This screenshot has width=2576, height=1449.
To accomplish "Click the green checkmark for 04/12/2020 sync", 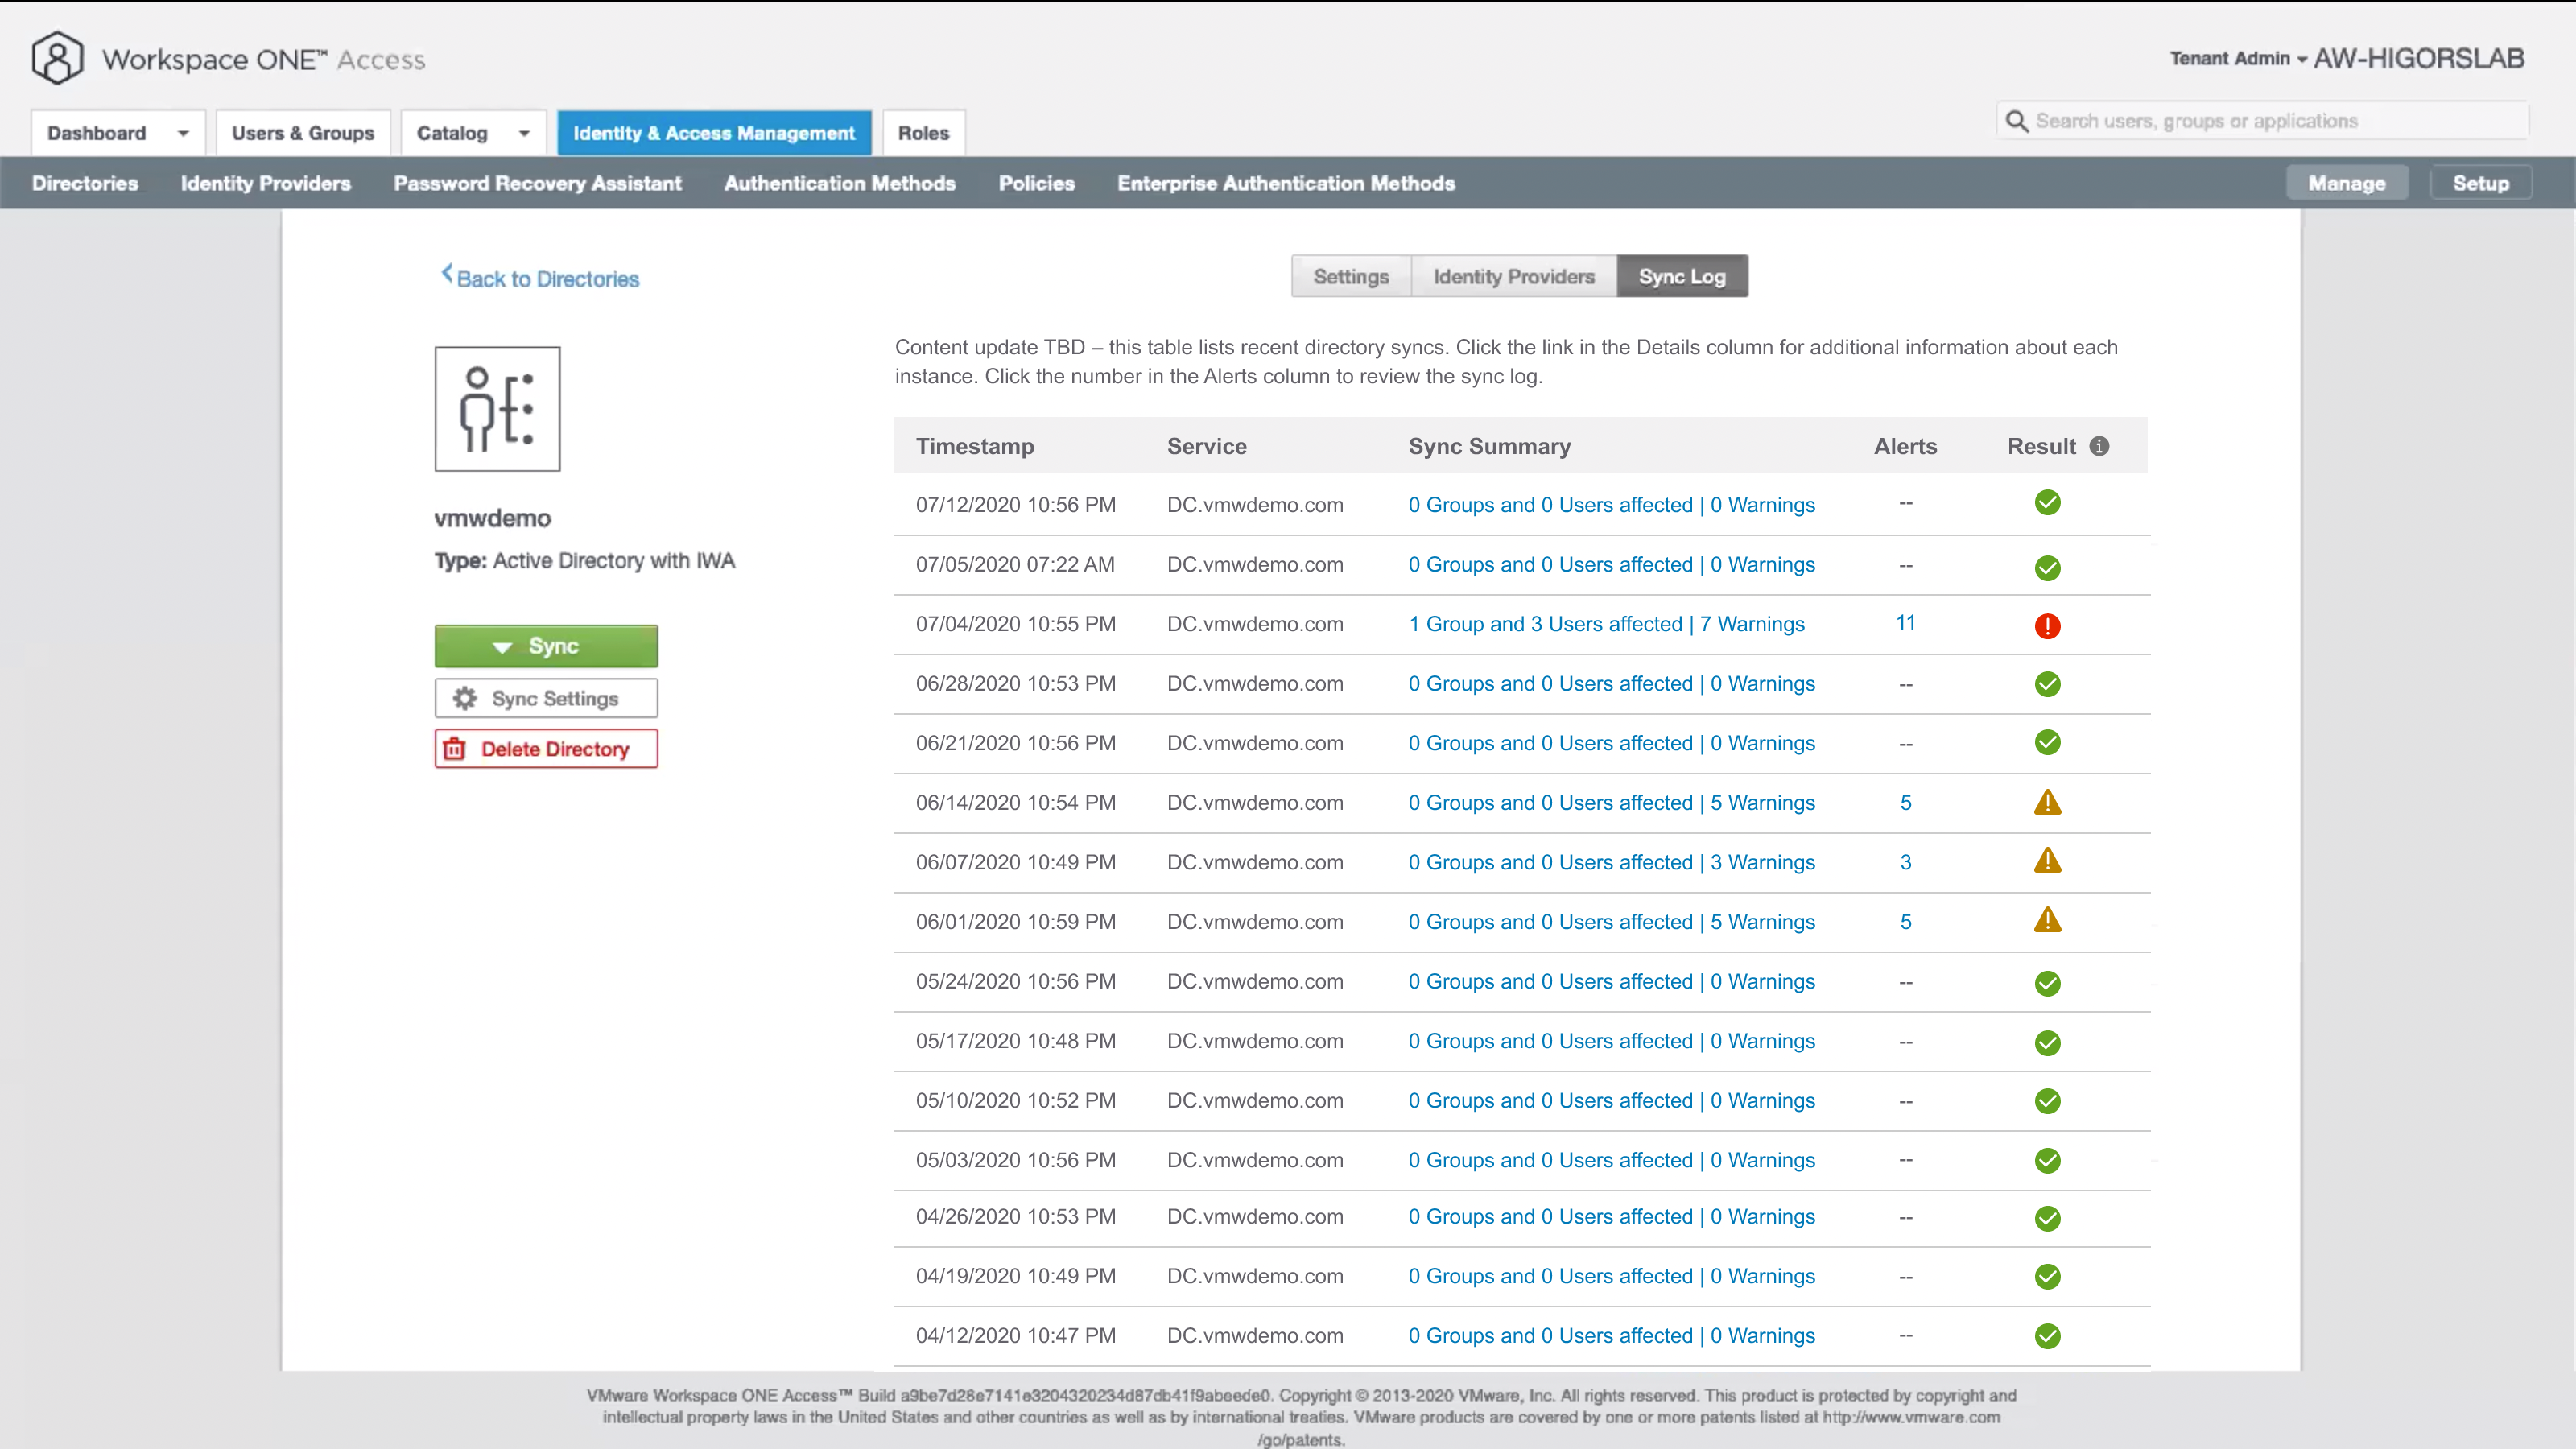I will 2047,1336.
